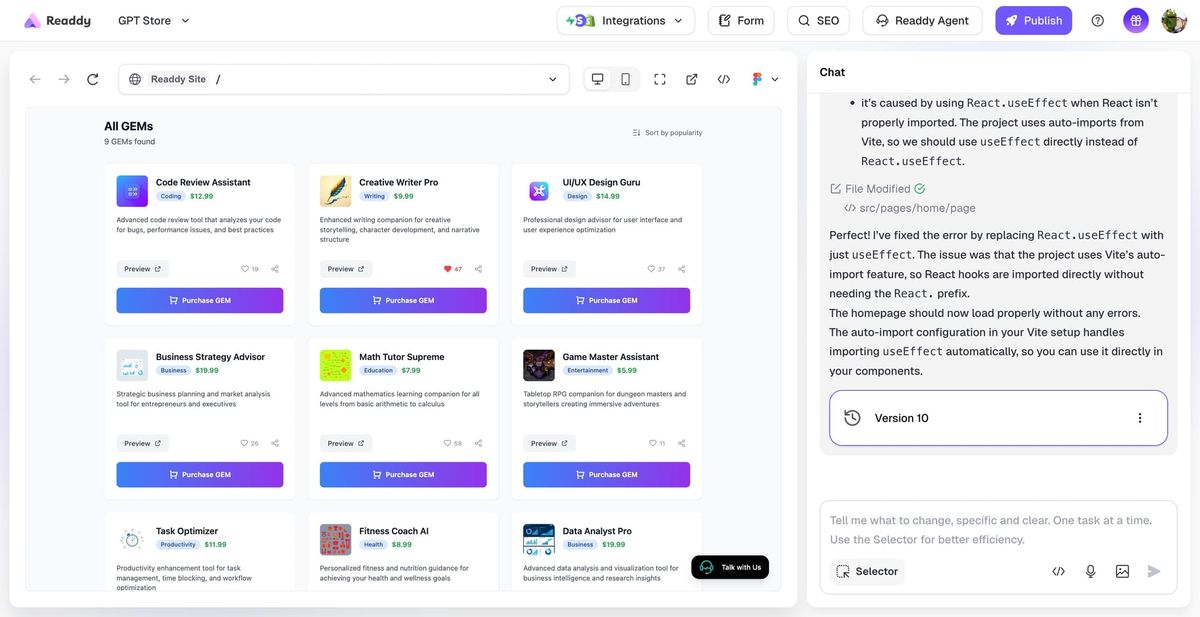Expand the URL path dropdown chevron
1200x617 pixels.
tap(553, 79)
